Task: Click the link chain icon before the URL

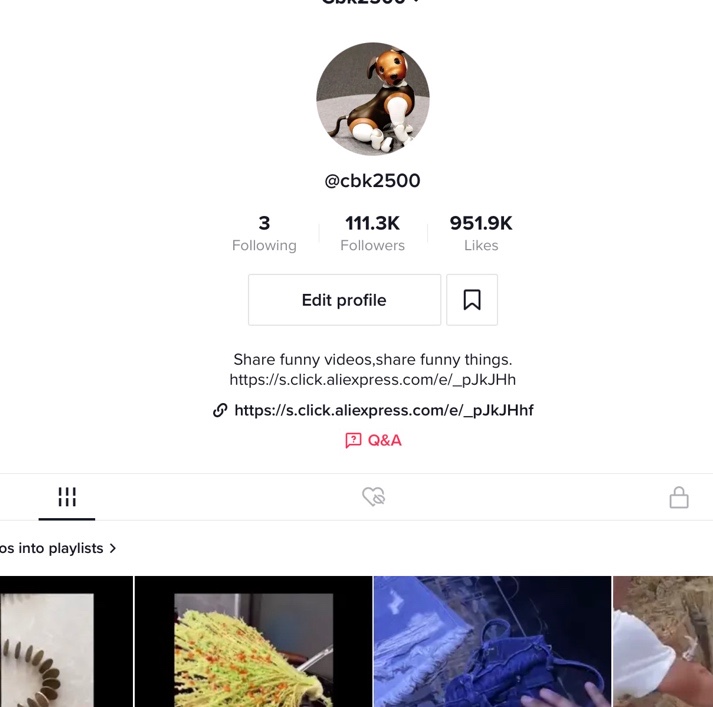Action: 220,410
